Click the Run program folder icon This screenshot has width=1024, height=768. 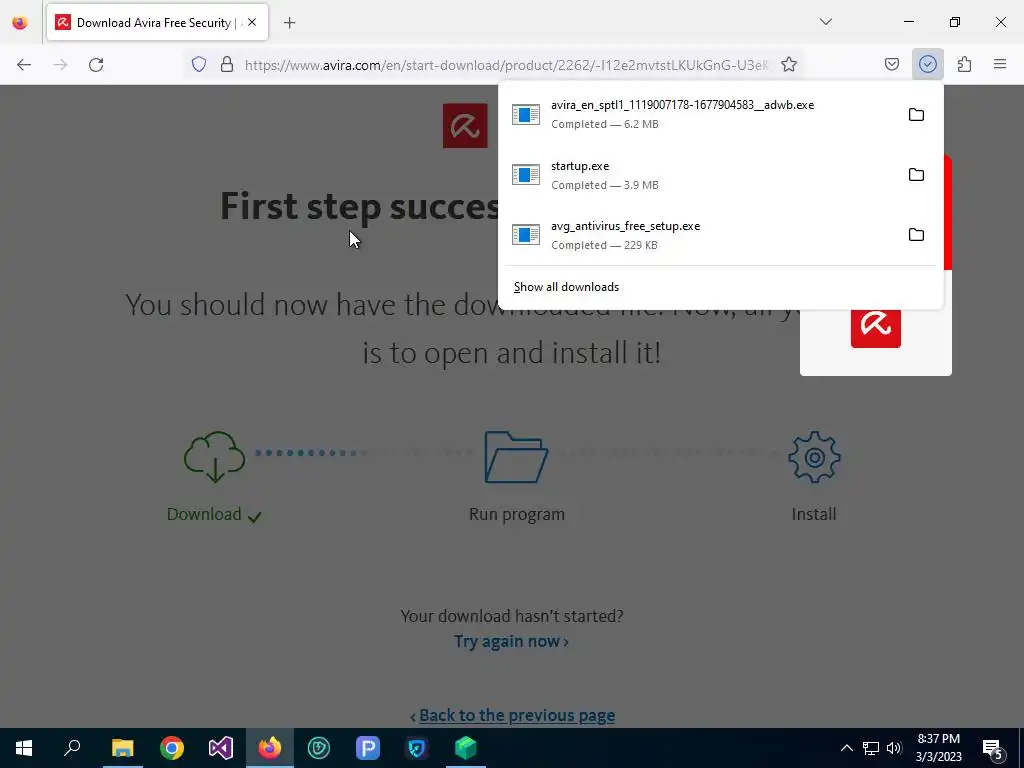coord(516,456)
